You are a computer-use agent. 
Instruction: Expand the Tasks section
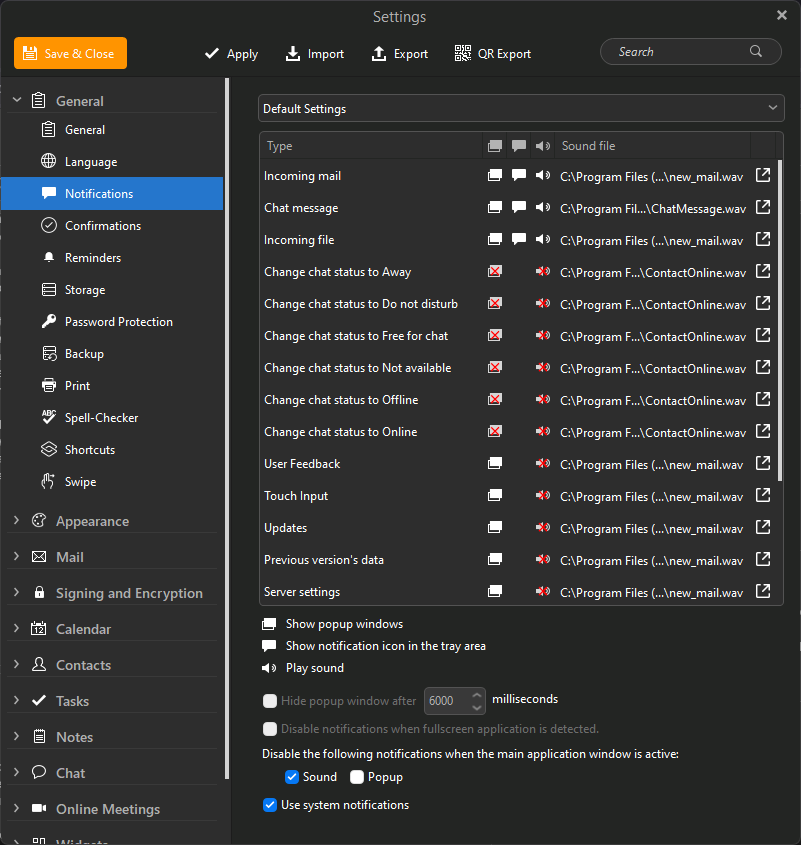pos(17,700)
